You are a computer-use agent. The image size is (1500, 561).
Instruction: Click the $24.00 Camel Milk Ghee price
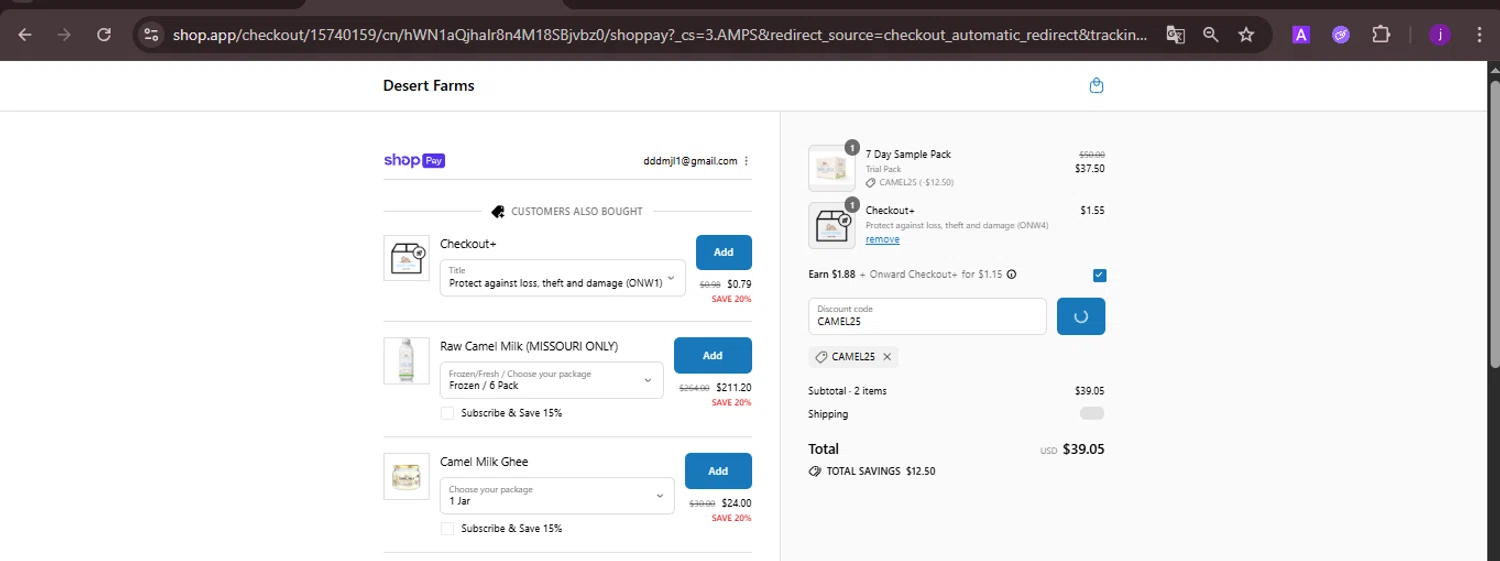736,503
